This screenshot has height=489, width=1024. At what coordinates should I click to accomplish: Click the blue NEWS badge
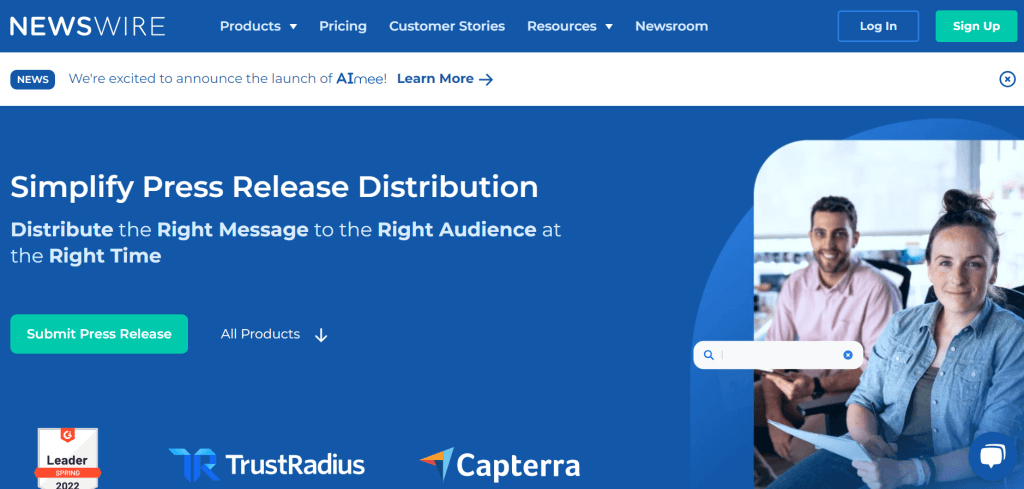point(33,79)
